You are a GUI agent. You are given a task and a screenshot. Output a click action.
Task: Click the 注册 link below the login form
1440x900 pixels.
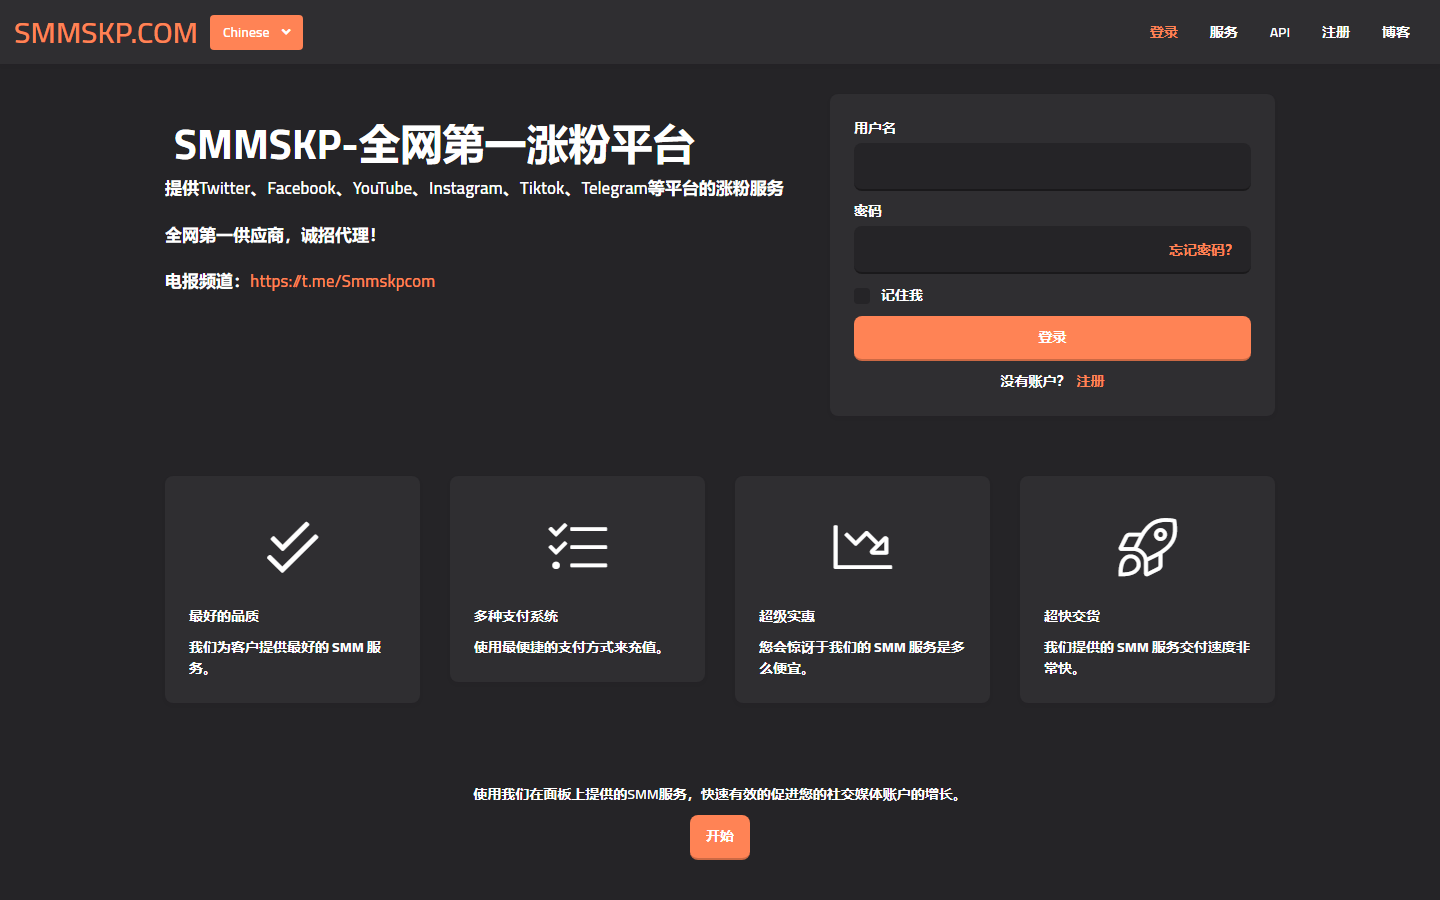click(x=1090, y=381)
